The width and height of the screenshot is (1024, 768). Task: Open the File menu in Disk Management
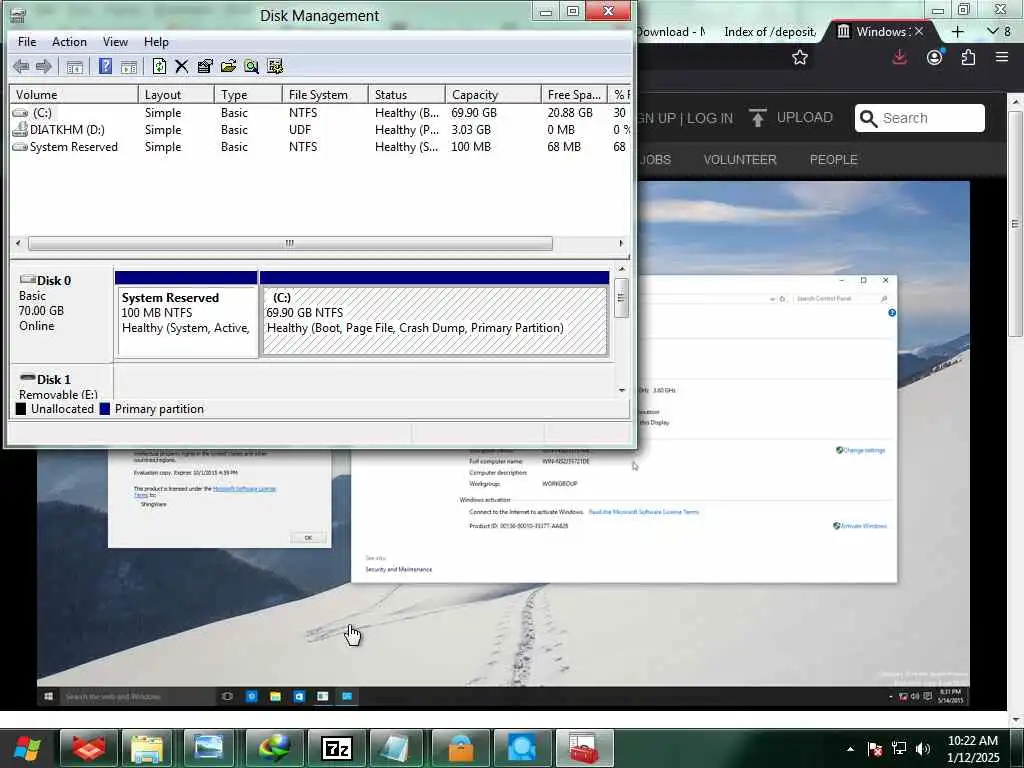click(x=27, y=42)
